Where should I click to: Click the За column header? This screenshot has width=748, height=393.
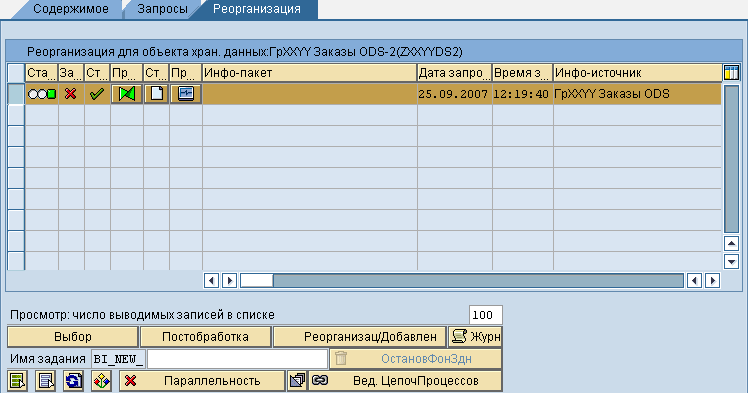[x=71, y=73]
